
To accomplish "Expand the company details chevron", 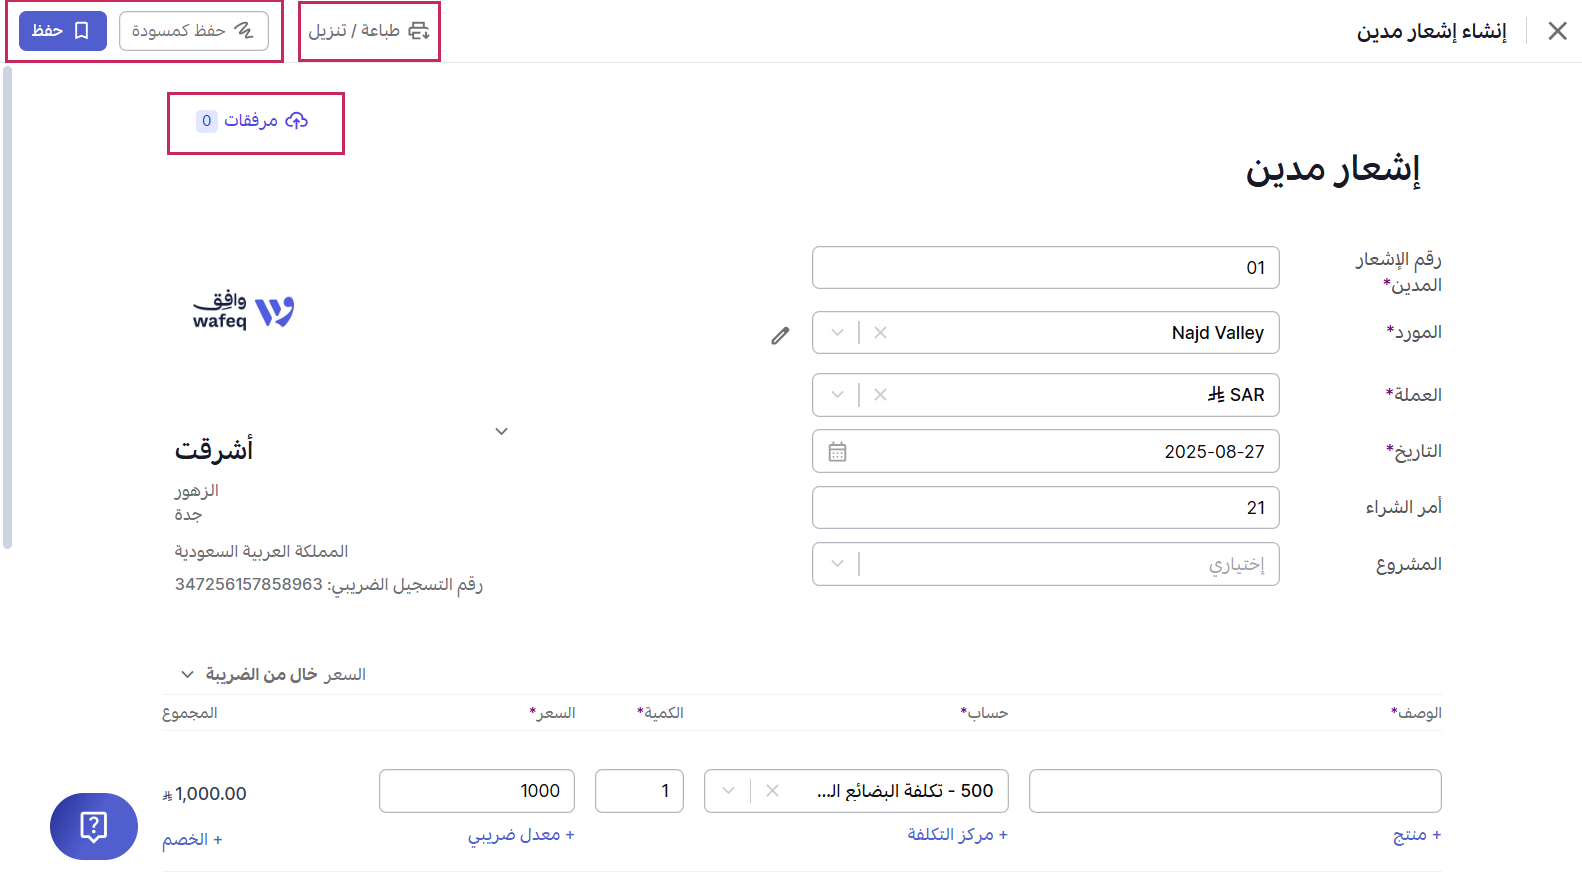I will [502, 432].
